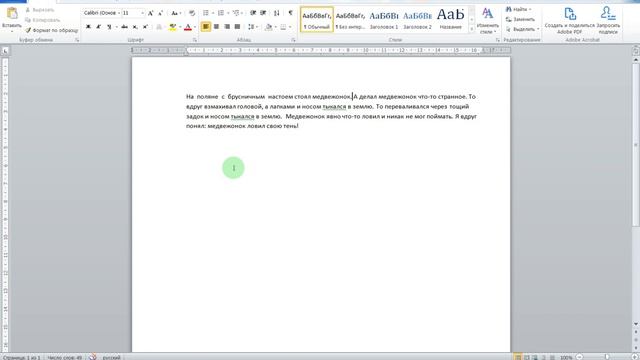Activate Формат по образцу (Format Painter)
Image resolution: width=640 pixels, height=360 pixels.
(x=51, y=30)
